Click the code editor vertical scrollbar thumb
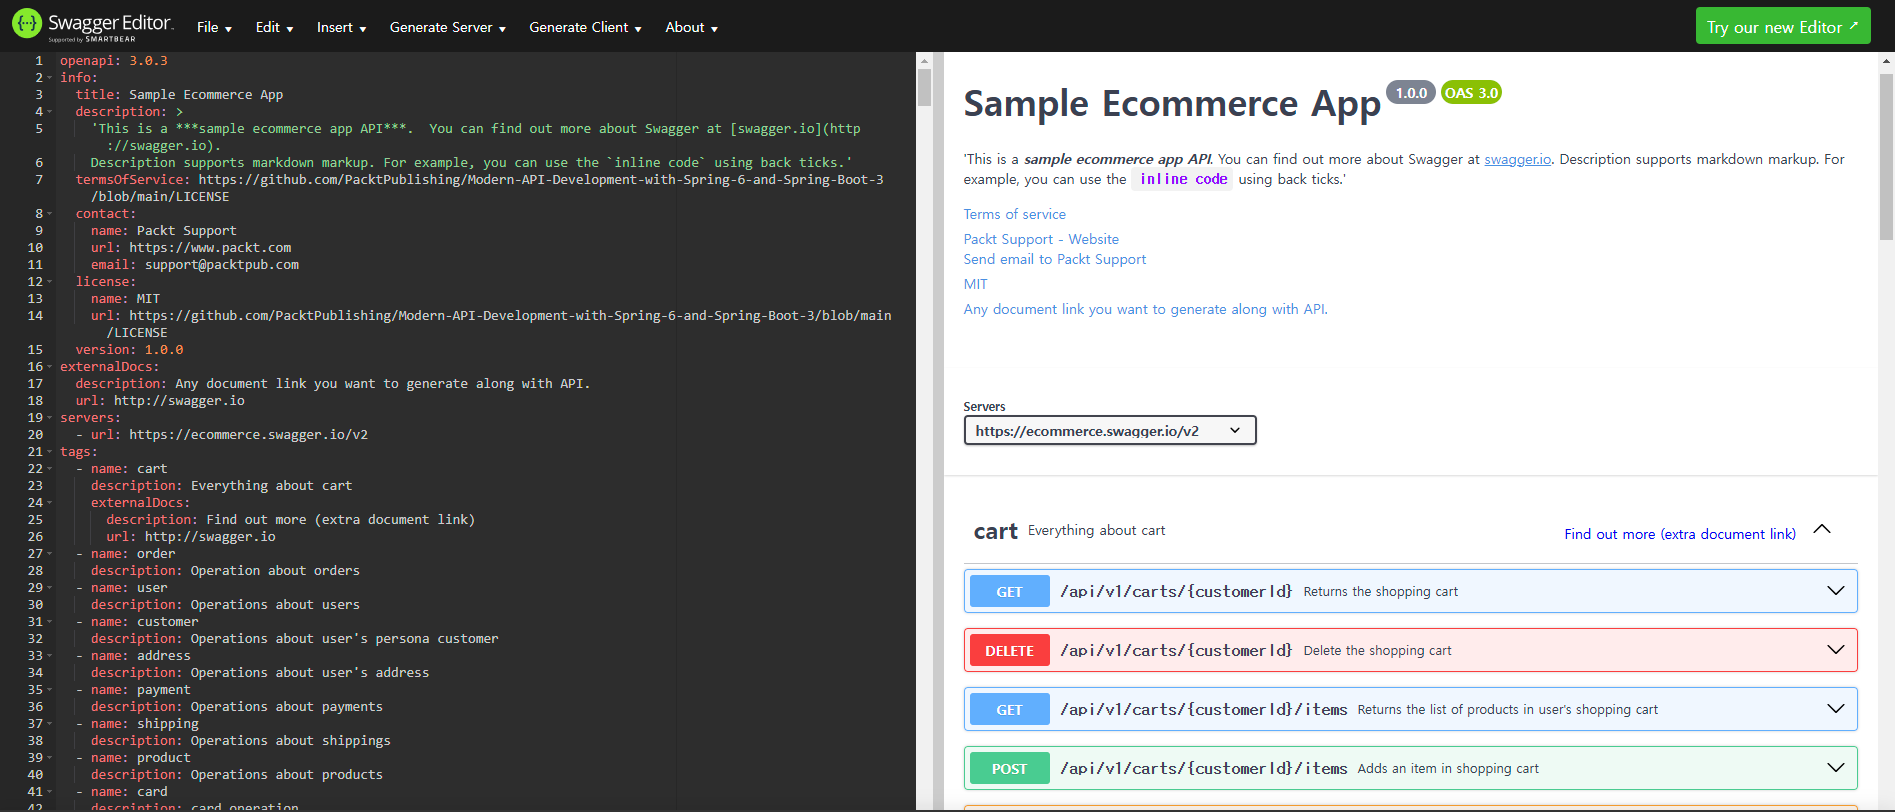The image size is (1895, 812). click(x=925, y=87)
